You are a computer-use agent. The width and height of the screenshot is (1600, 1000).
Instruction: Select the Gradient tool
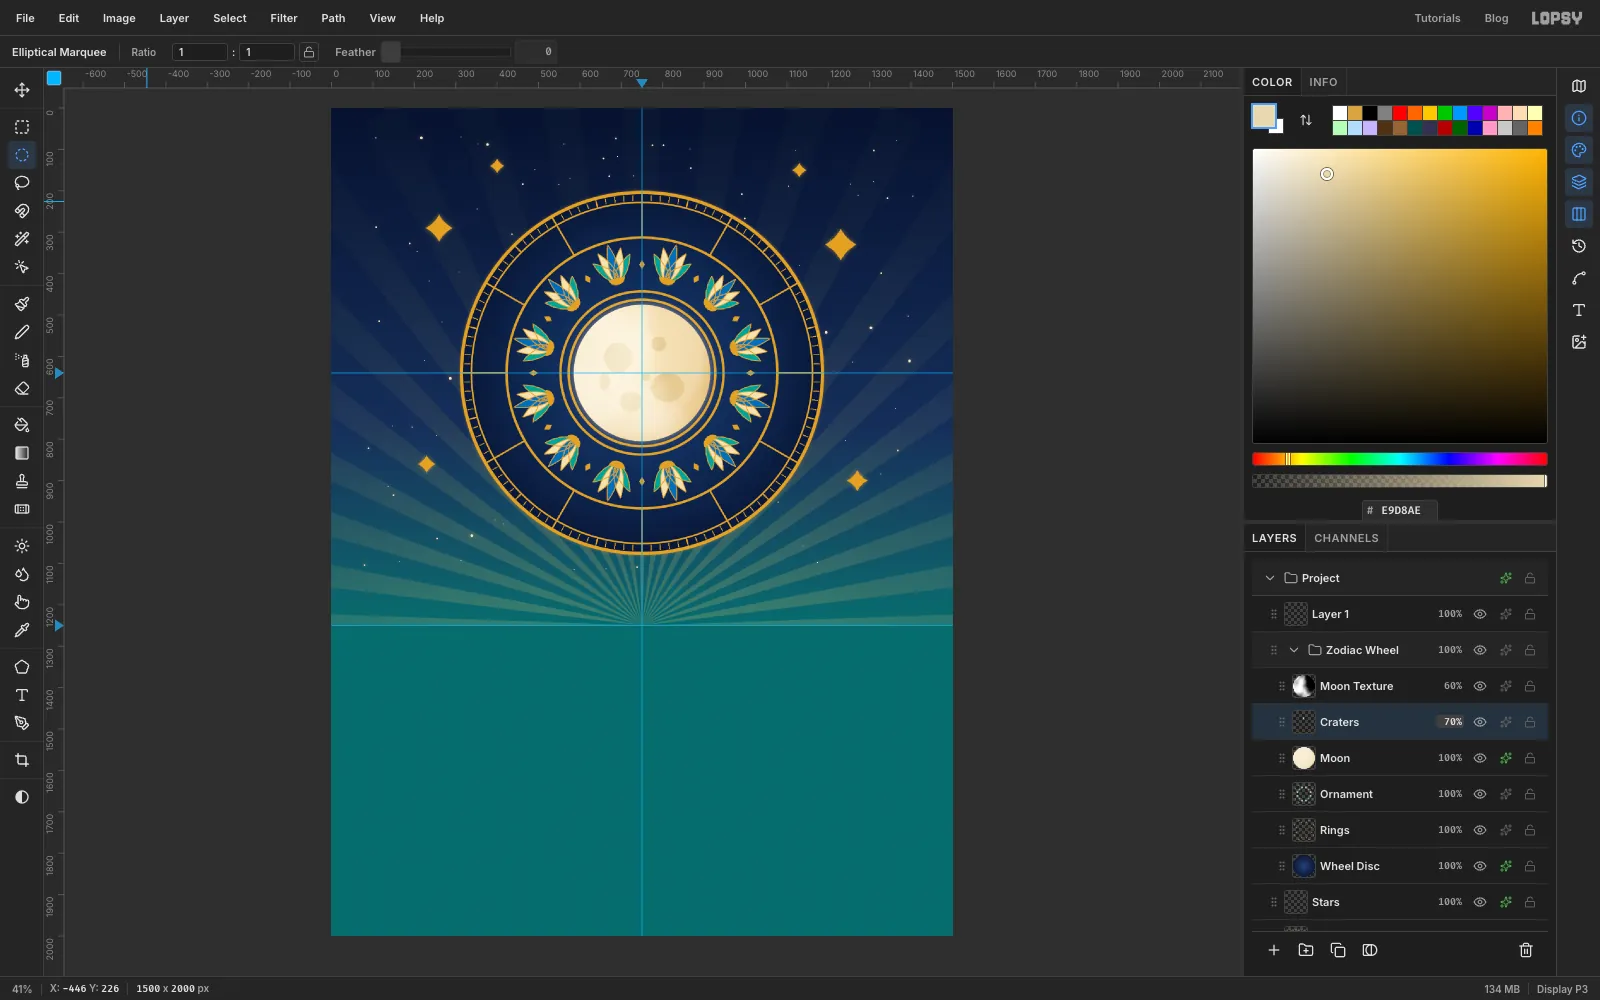[22, 453]
